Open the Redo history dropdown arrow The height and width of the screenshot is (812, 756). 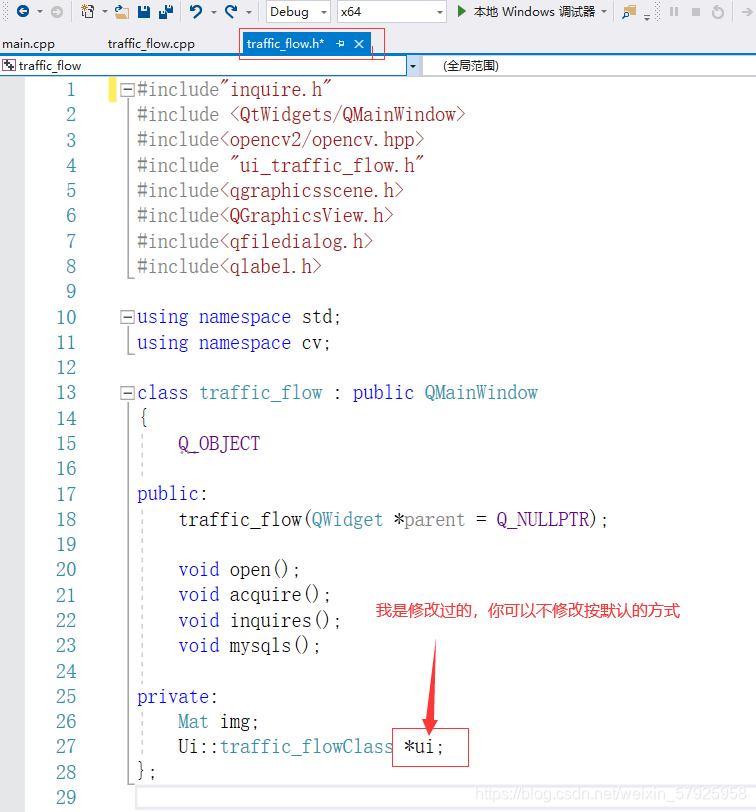[x=249, y=12]
